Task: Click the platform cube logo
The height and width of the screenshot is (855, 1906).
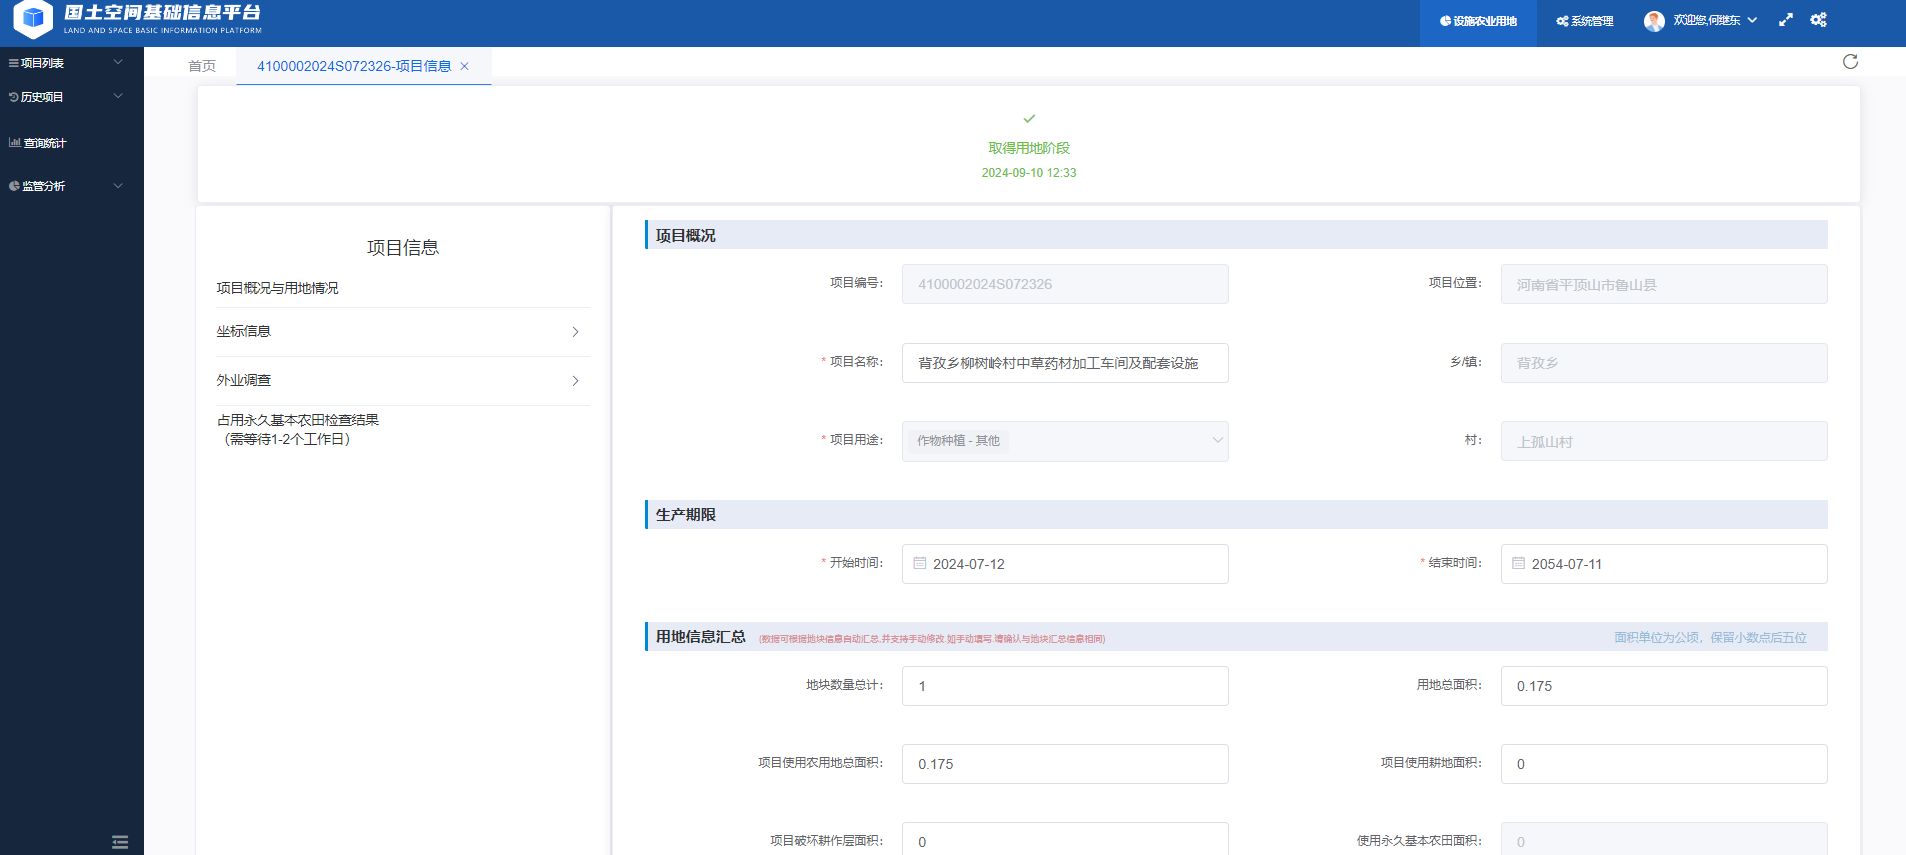Action: (x=33, y=18)
